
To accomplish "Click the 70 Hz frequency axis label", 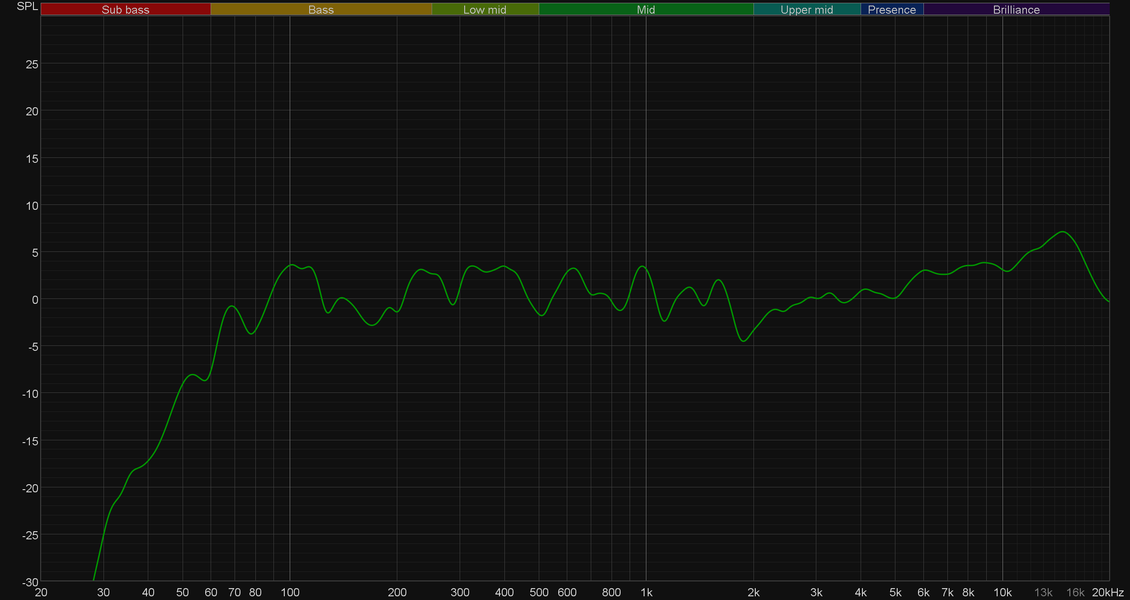I will coord(235,593).
